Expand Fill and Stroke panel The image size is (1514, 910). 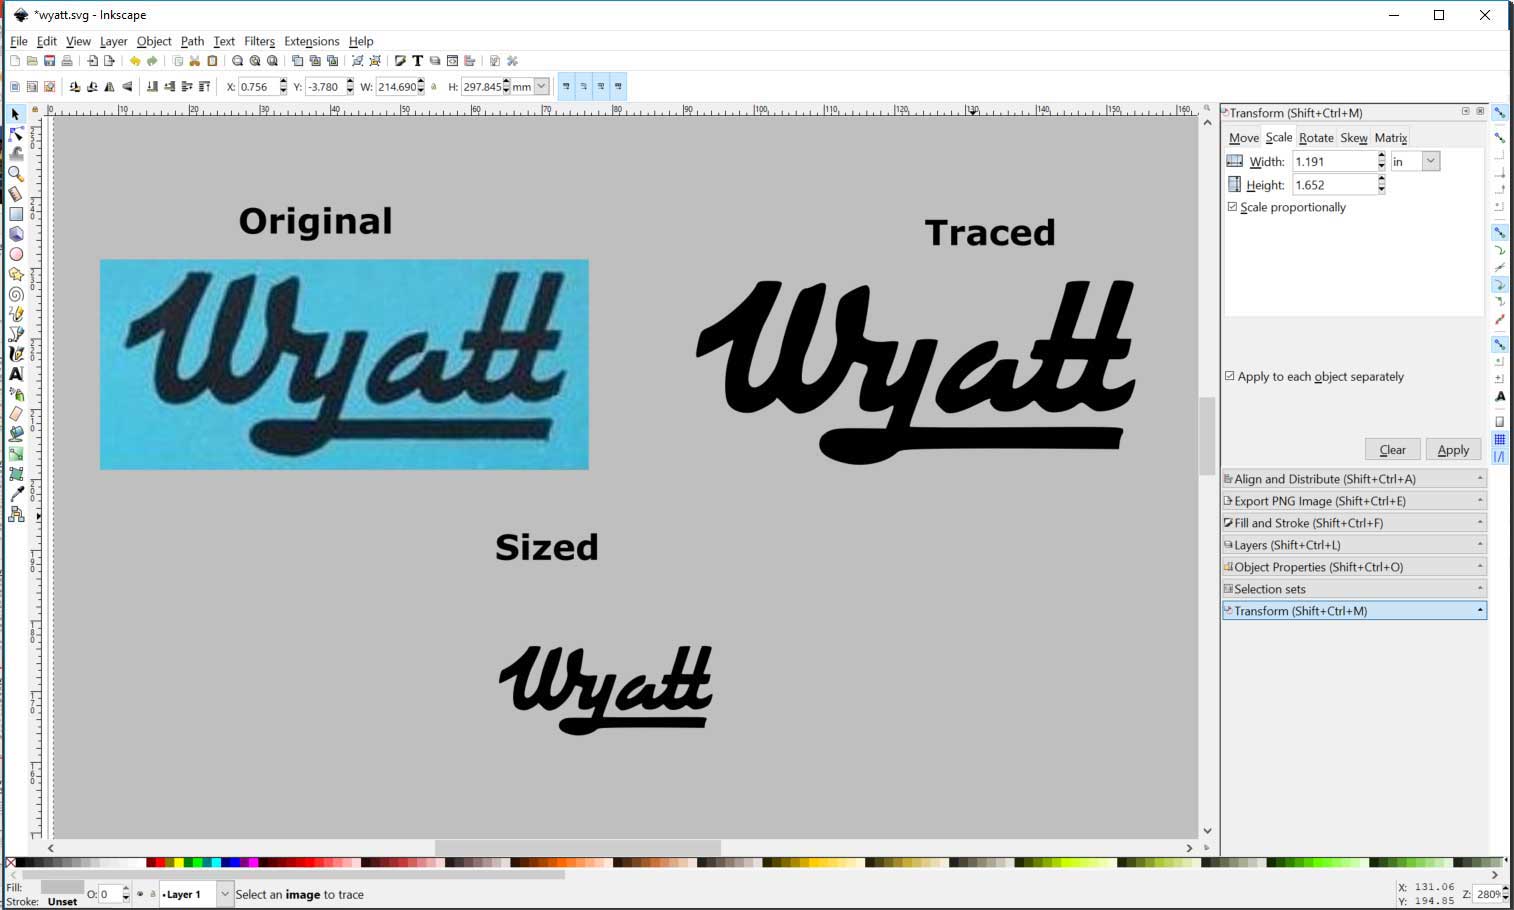point(1354,523)
